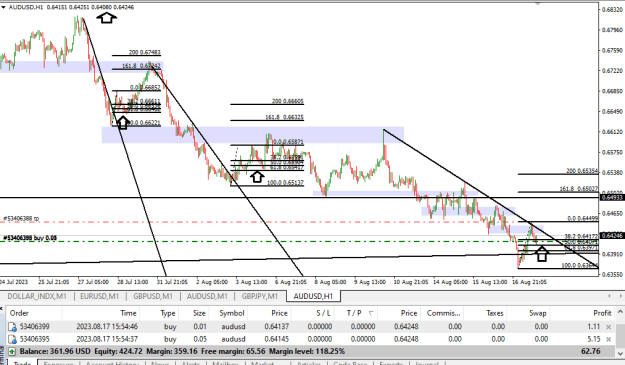Select the active AUDUSD,H1 chart tab
The width and height of the screenshot is (625, 365).
313,296
